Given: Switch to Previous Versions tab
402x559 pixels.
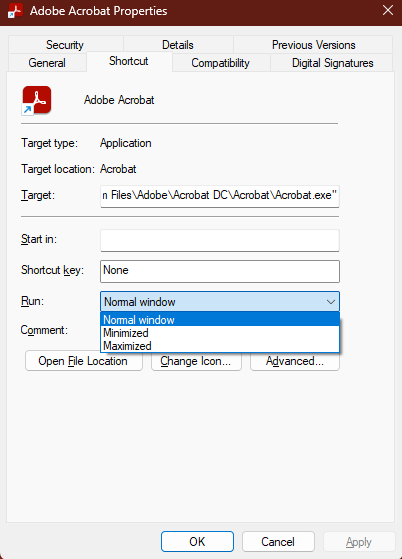Looking at the screenshot, I should [x=314, y=45].
